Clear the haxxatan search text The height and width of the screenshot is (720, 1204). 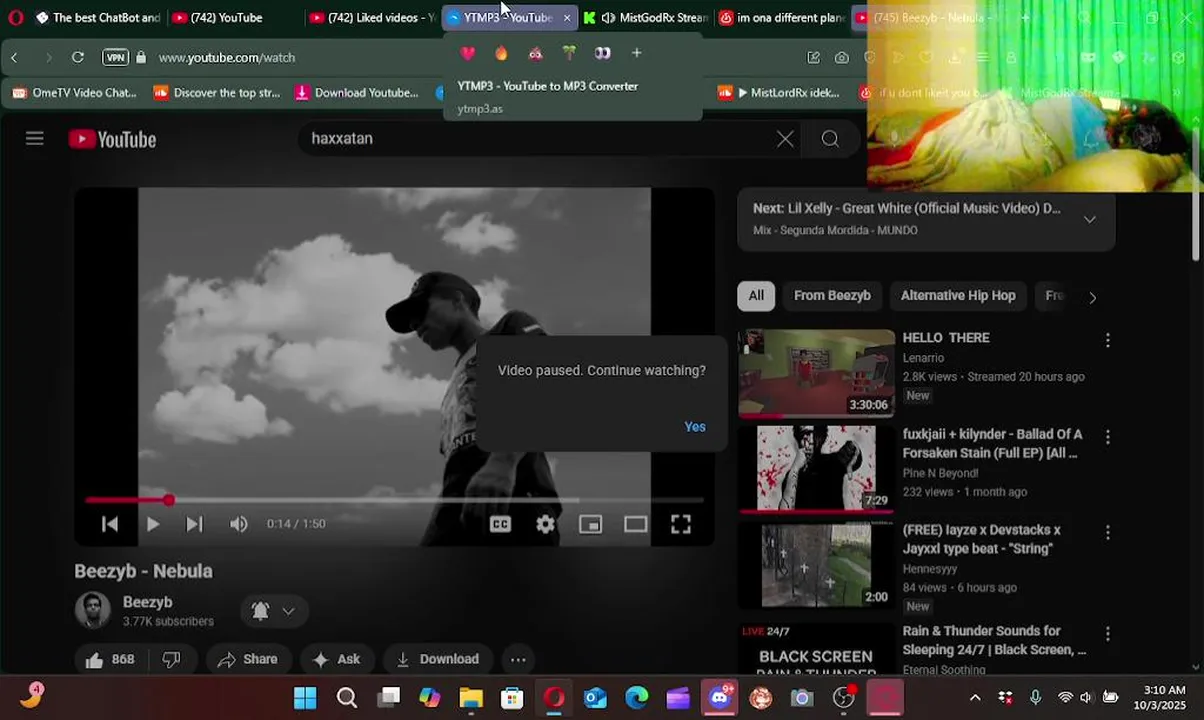(x=785, y=139)
